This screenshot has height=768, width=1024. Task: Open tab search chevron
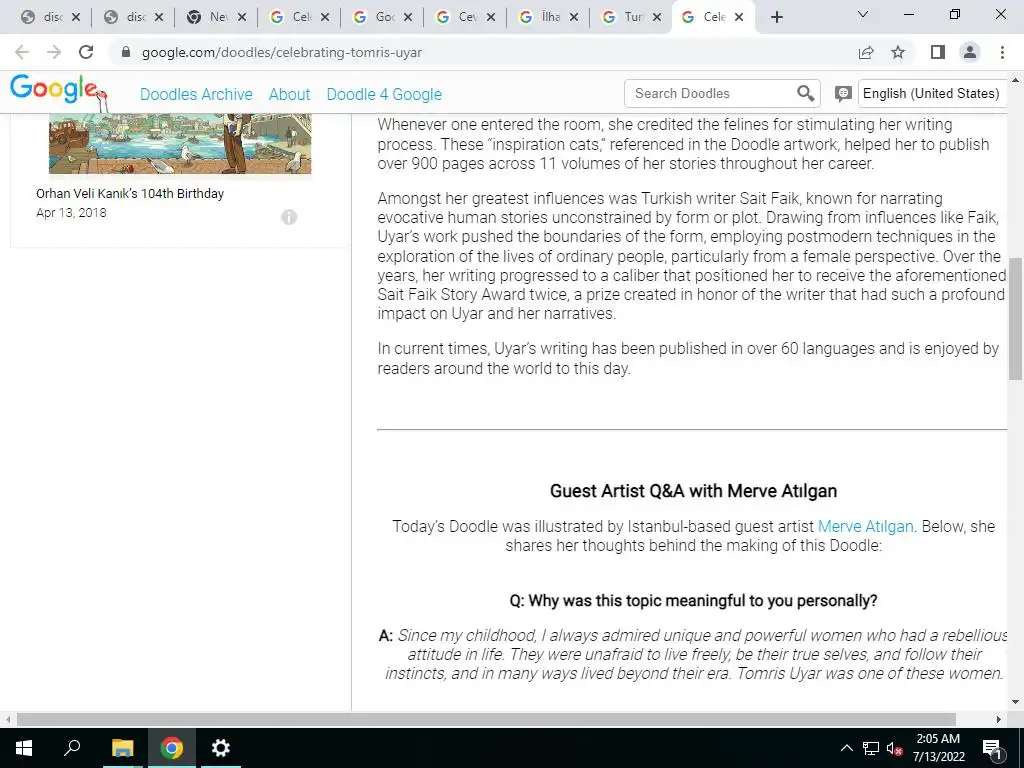click(863, 14)
